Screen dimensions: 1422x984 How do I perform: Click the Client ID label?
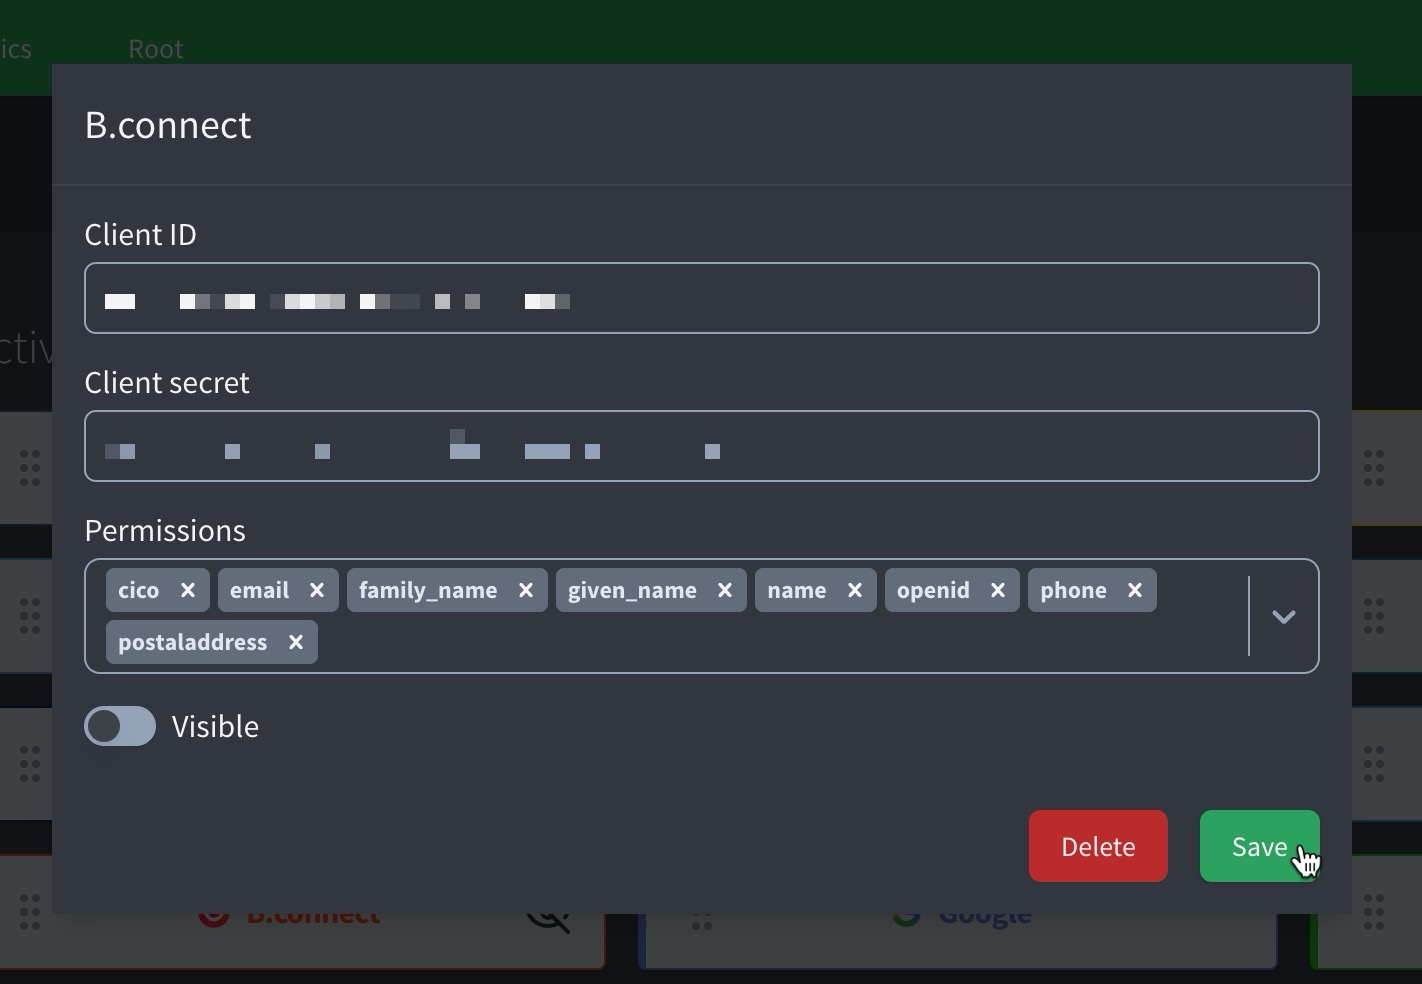coord(141,234)
